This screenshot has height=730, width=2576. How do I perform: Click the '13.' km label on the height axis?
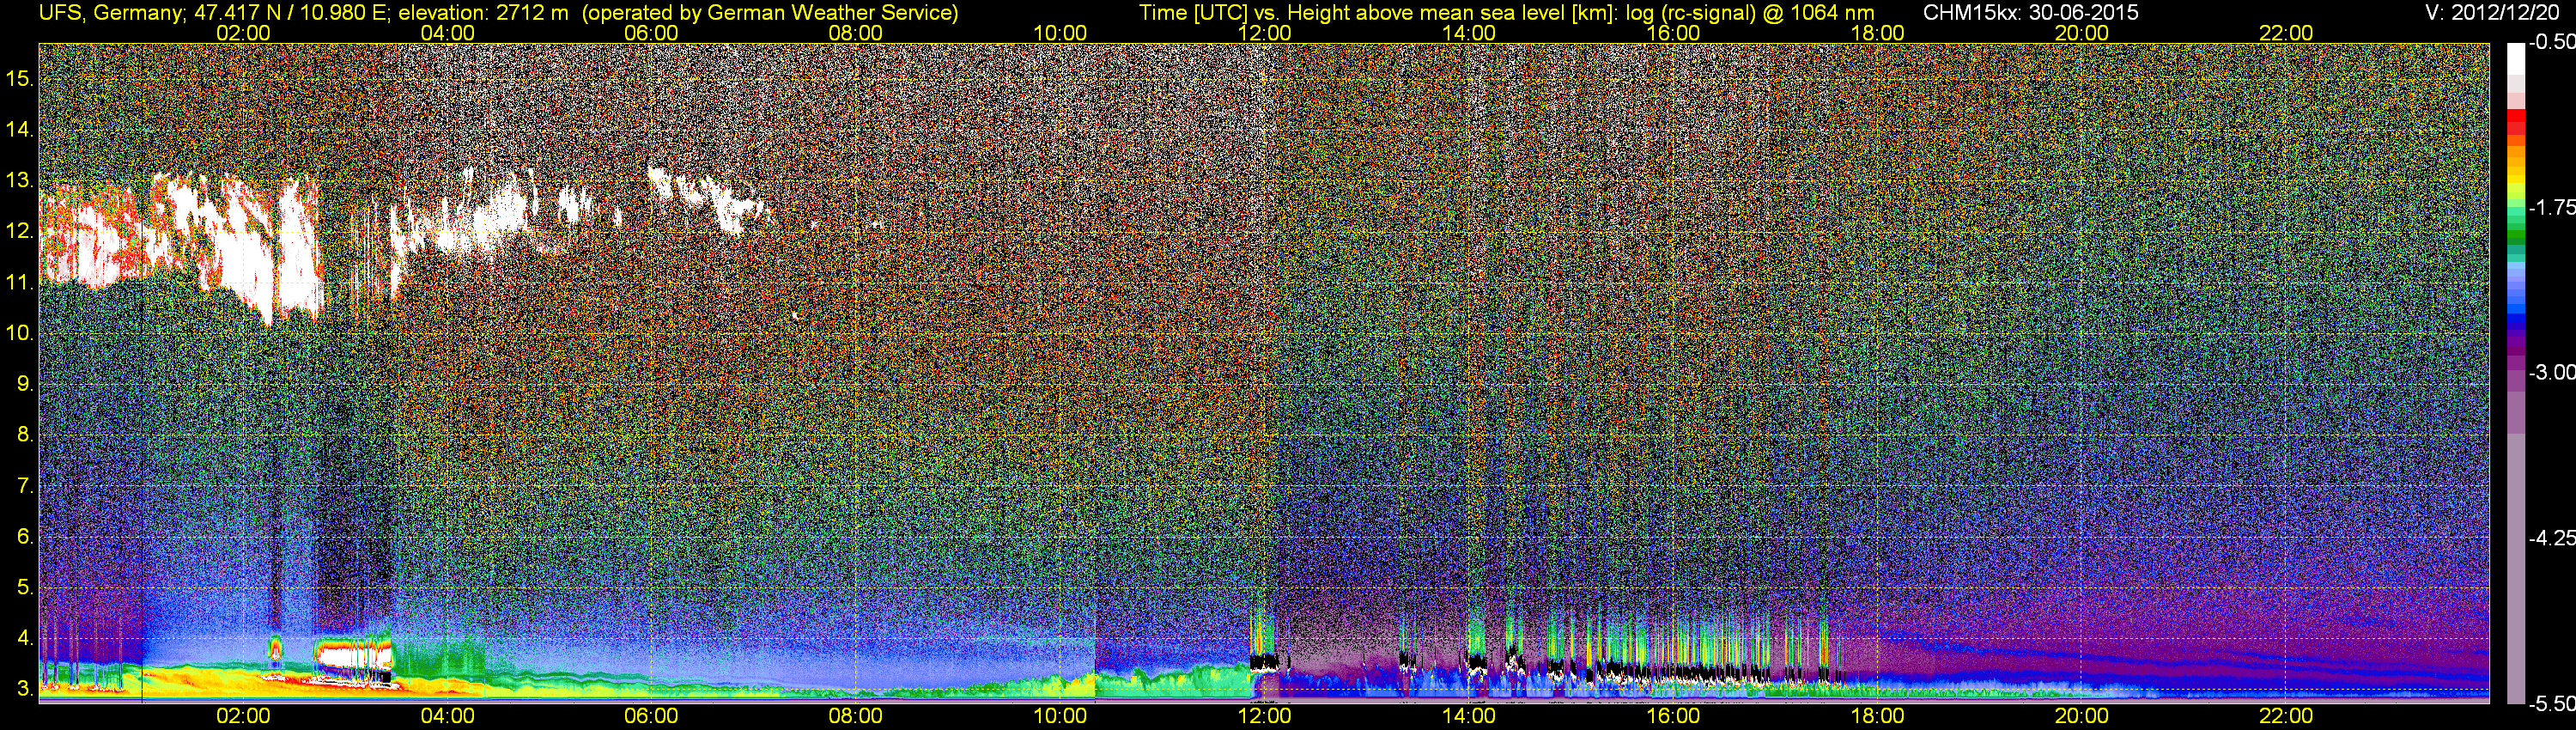pyautogui.click(x=20, y=180)
